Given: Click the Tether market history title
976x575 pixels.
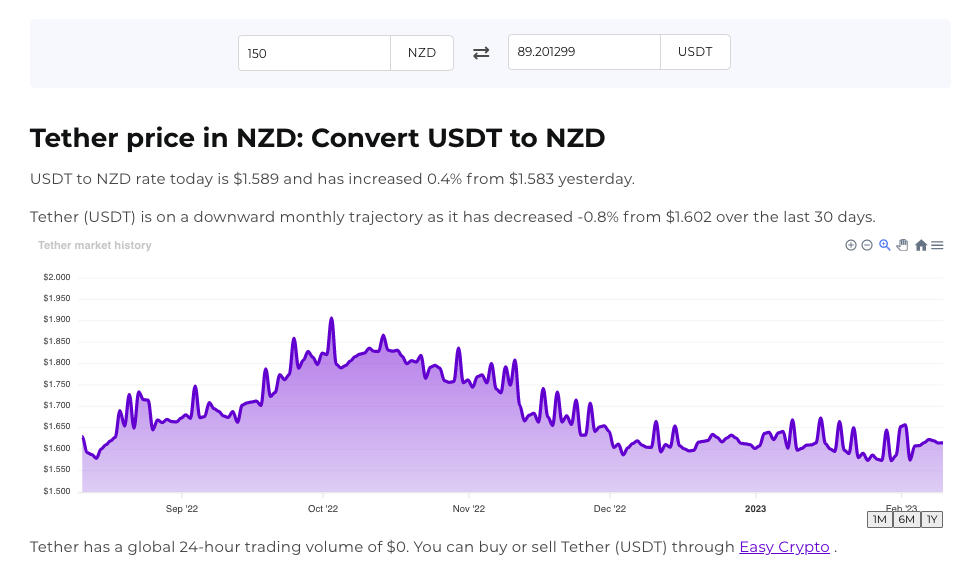Looking at the screenshot, I should 95,245.
